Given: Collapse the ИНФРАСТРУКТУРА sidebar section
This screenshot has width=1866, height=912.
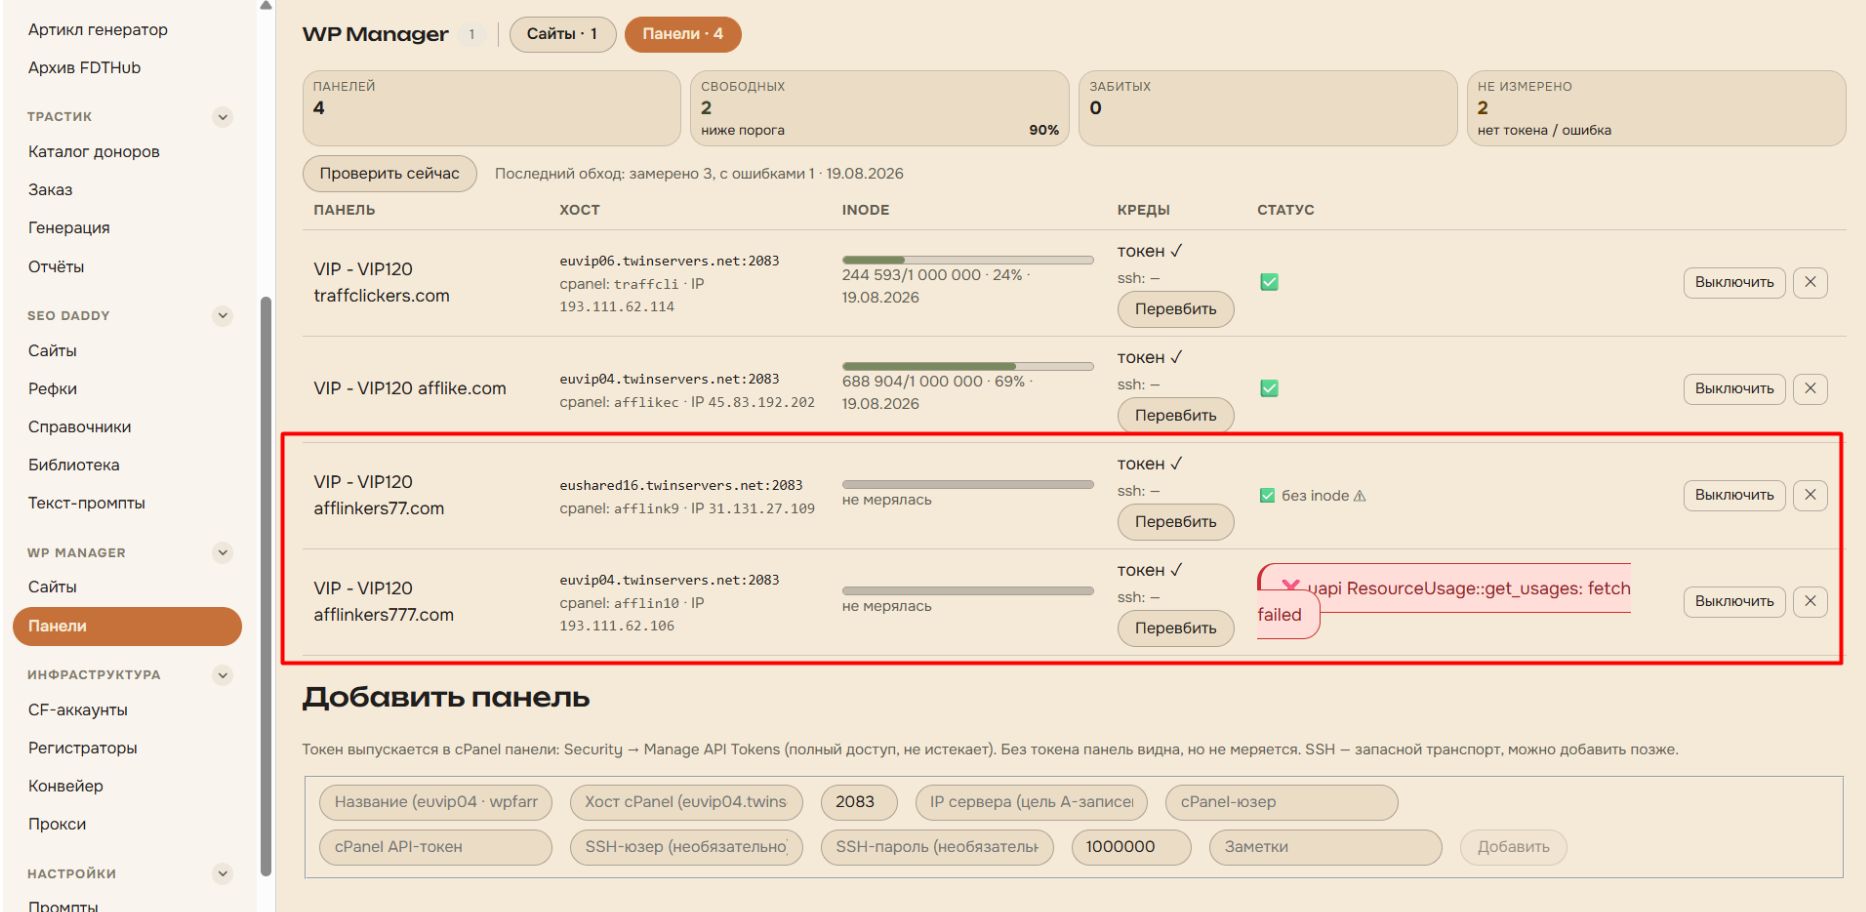Looking at the screenshot, I should [223, 675].
